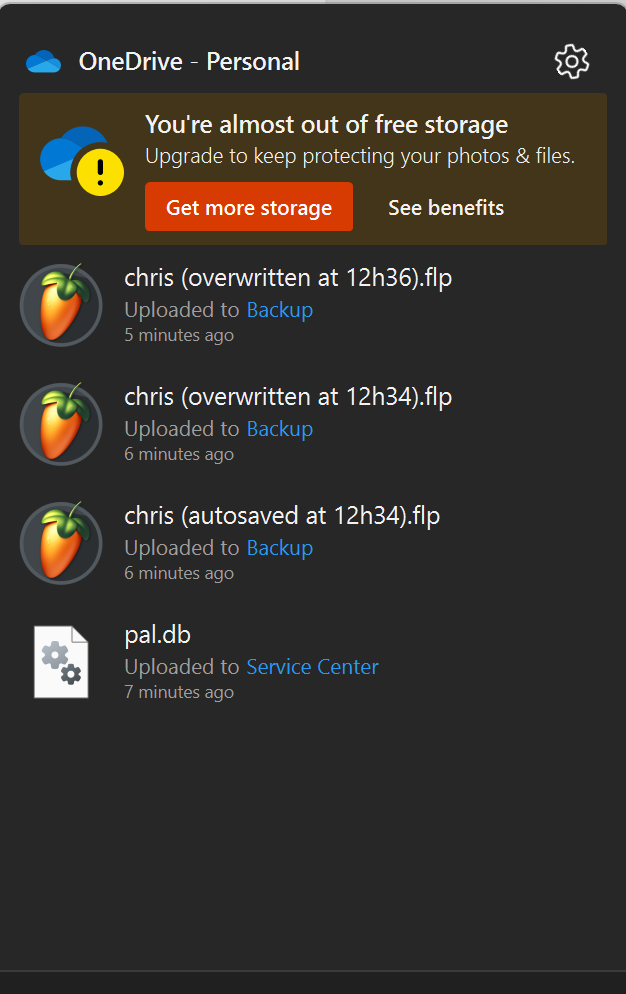Click FL Studio icon for 12h36 overwritten file
The image size is (626, 994).
(x=61, y=305)
